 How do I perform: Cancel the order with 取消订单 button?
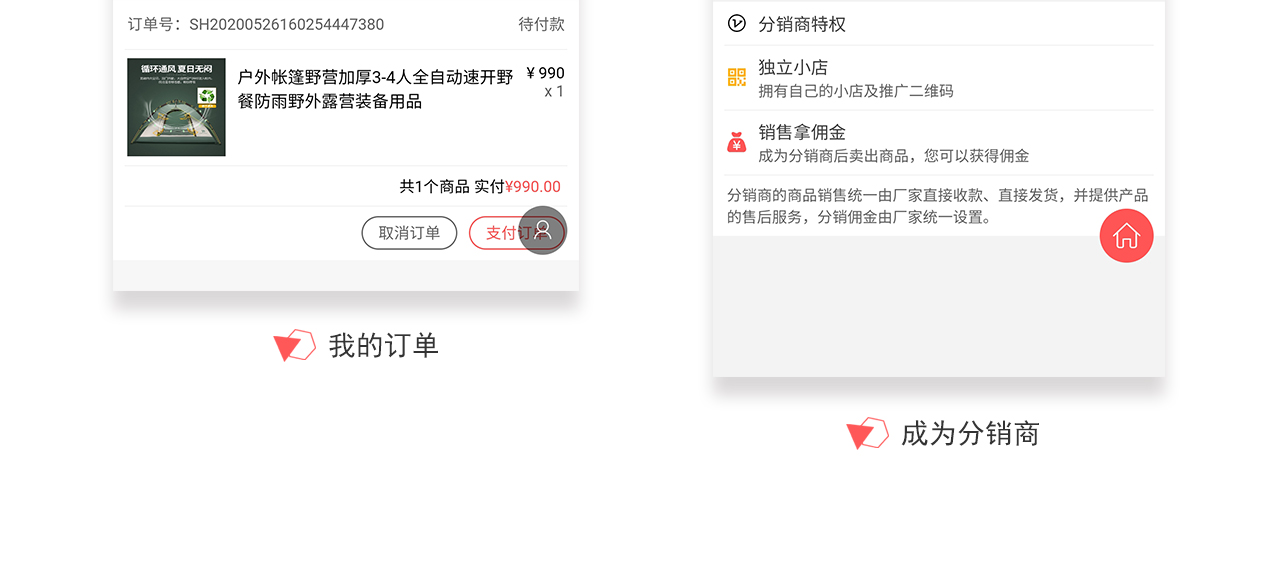click(x=409, y=233)
